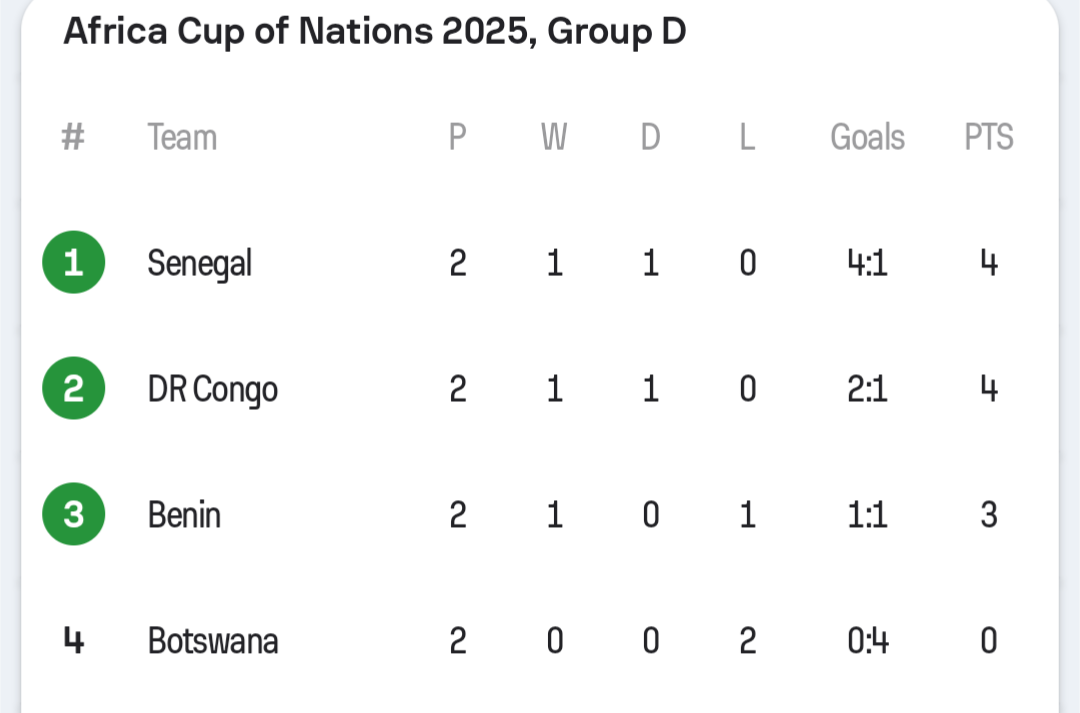This screenshot has height=713, width=1080.
Task: Open the DR Congo team entry
Action: click(x=212, y=390)
